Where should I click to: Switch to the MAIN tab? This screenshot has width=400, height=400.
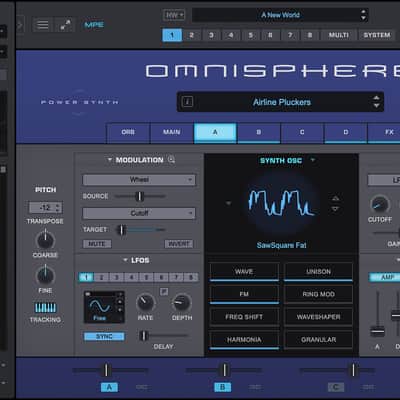tap(172, 132)
